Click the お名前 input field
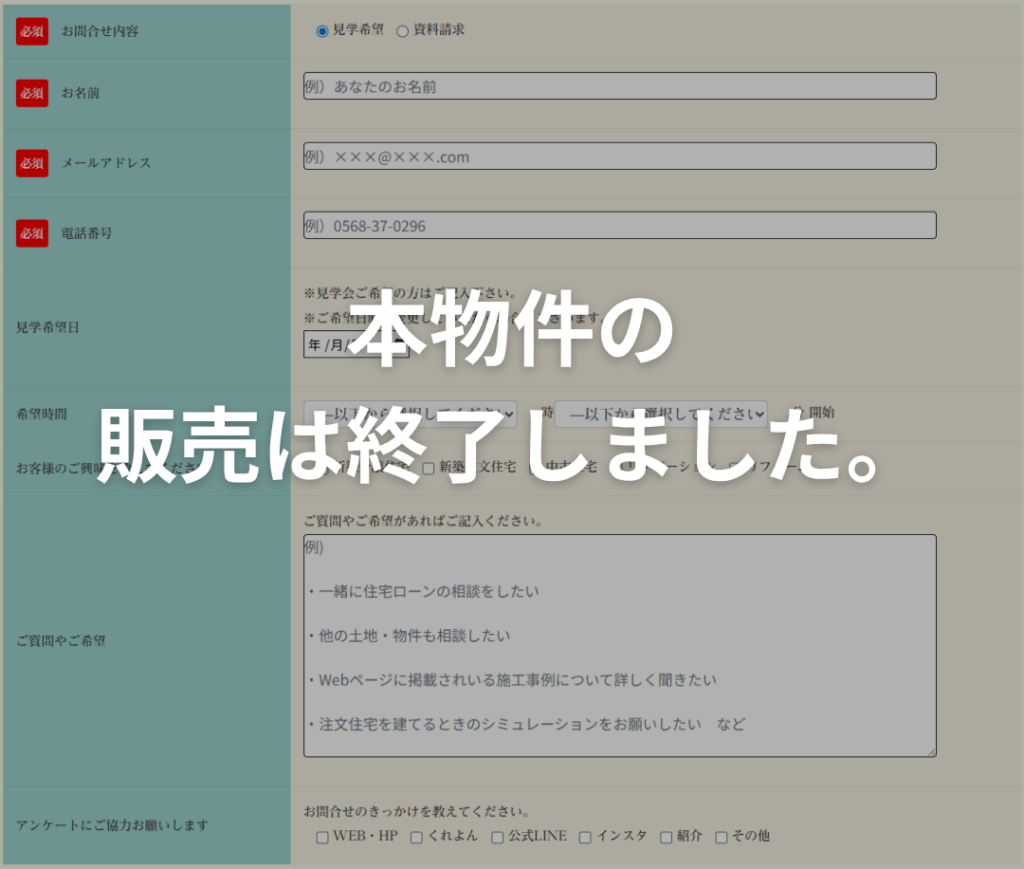Viewport: 1024px width, 869px height. (x=619, y=86)
